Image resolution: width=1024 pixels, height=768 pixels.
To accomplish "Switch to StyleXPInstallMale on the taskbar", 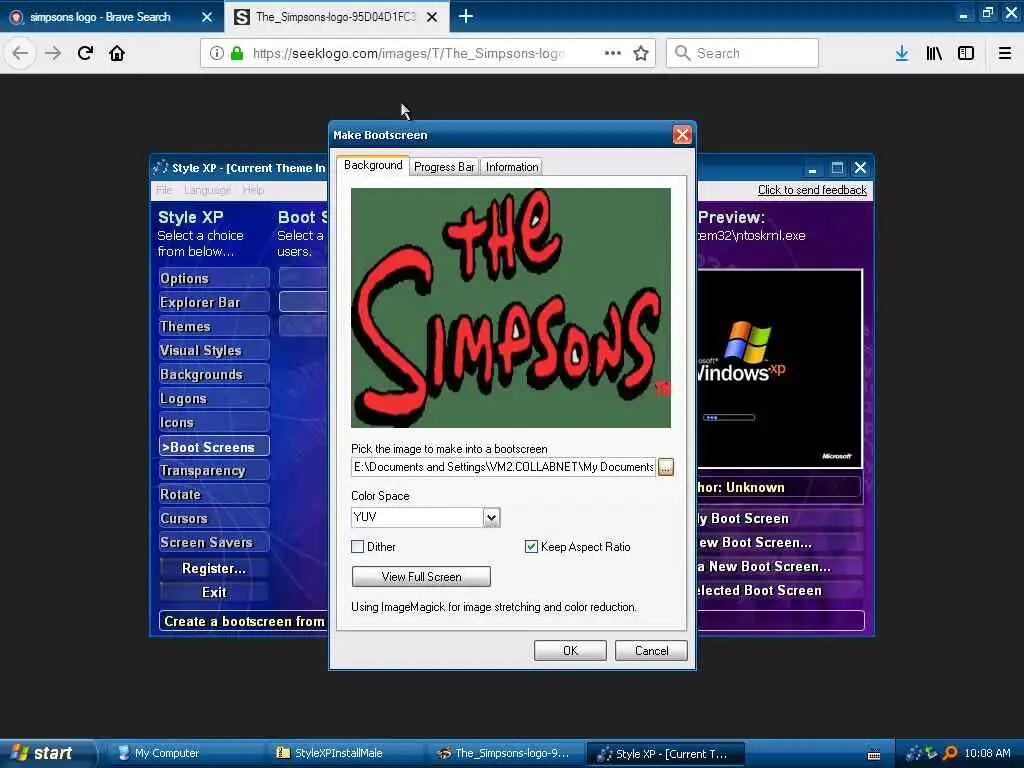I will pyautogui.click(x=344, y=753).
